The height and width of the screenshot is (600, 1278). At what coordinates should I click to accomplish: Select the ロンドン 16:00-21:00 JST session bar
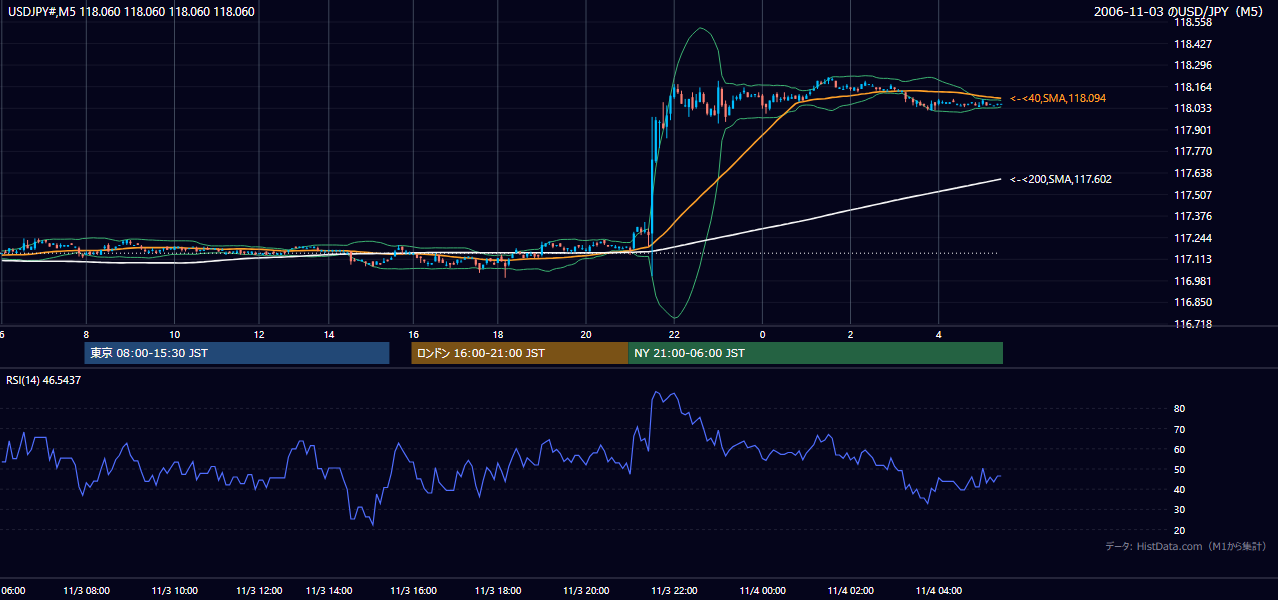519,353
